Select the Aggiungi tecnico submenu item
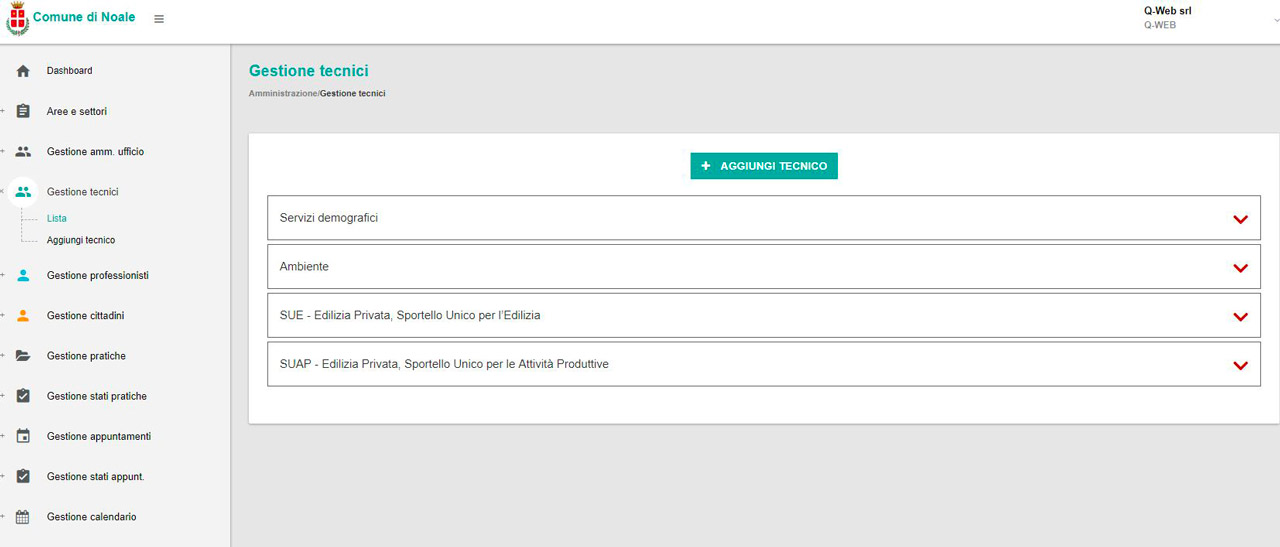 click(x=80, y=240)
